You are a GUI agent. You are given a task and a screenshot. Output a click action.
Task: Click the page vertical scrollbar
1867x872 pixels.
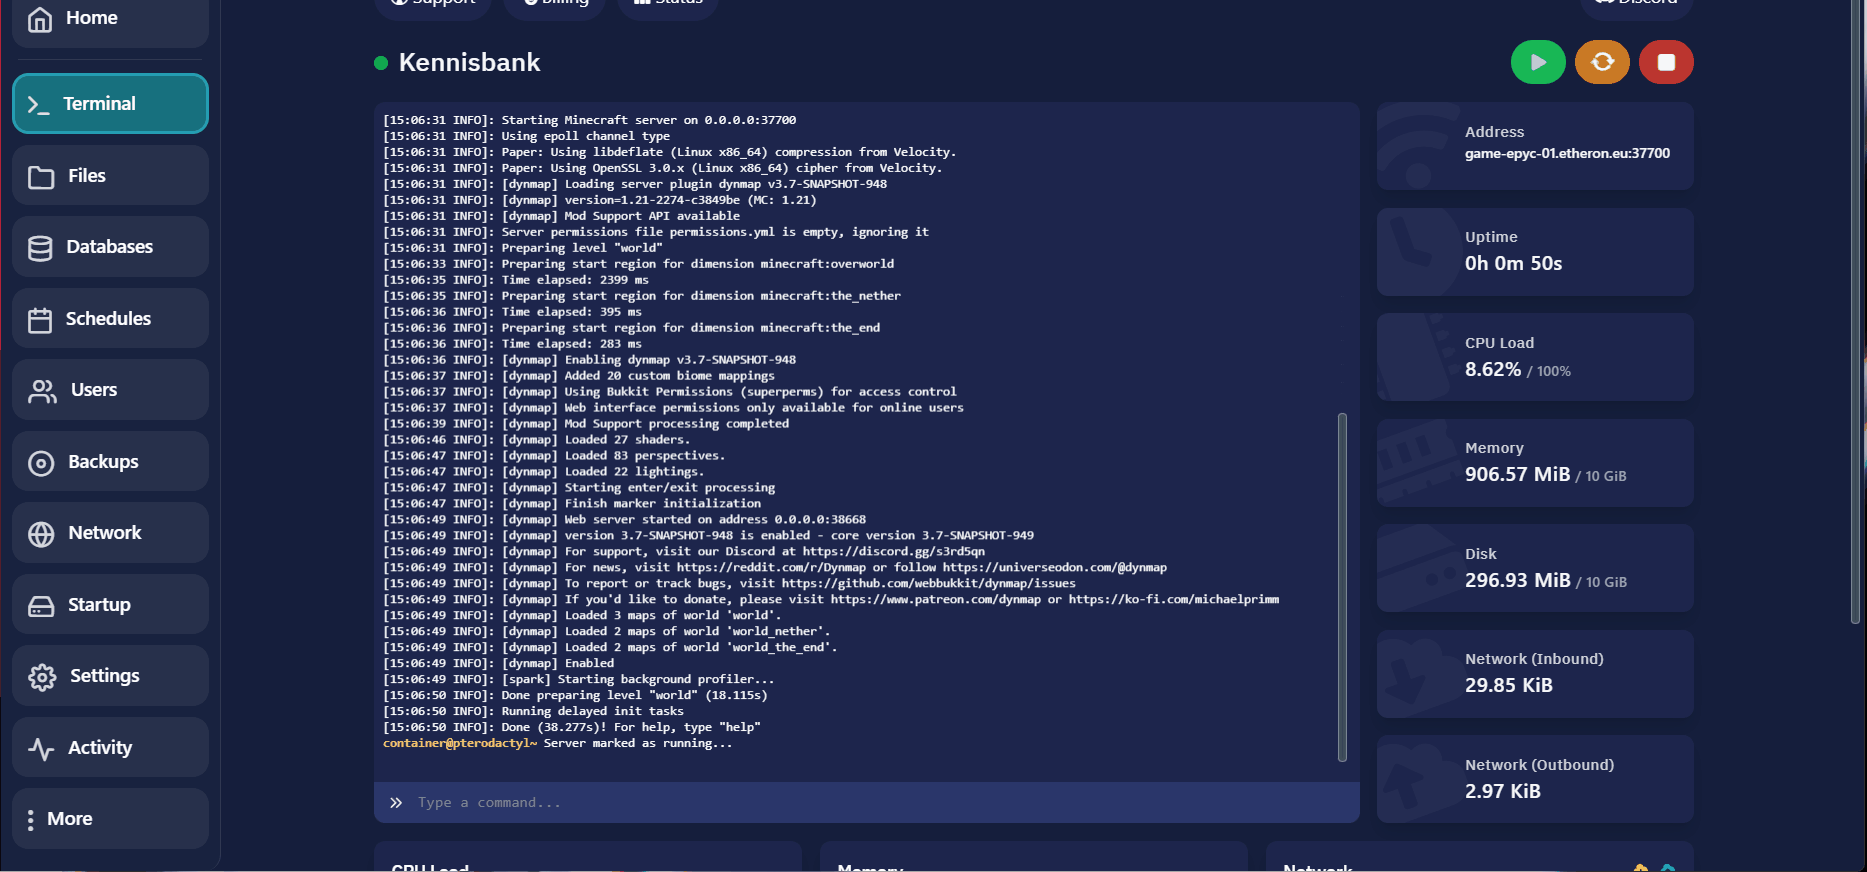[1856, 320]
